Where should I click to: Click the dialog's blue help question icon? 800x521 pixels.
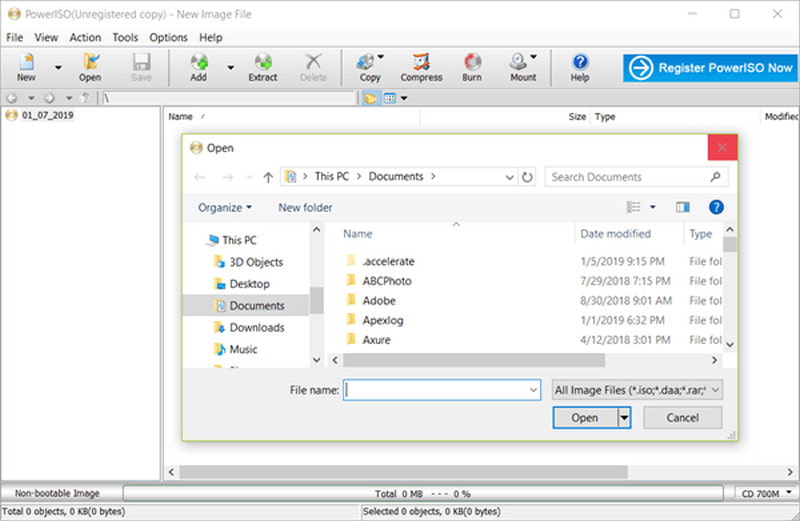pos(716,207)
